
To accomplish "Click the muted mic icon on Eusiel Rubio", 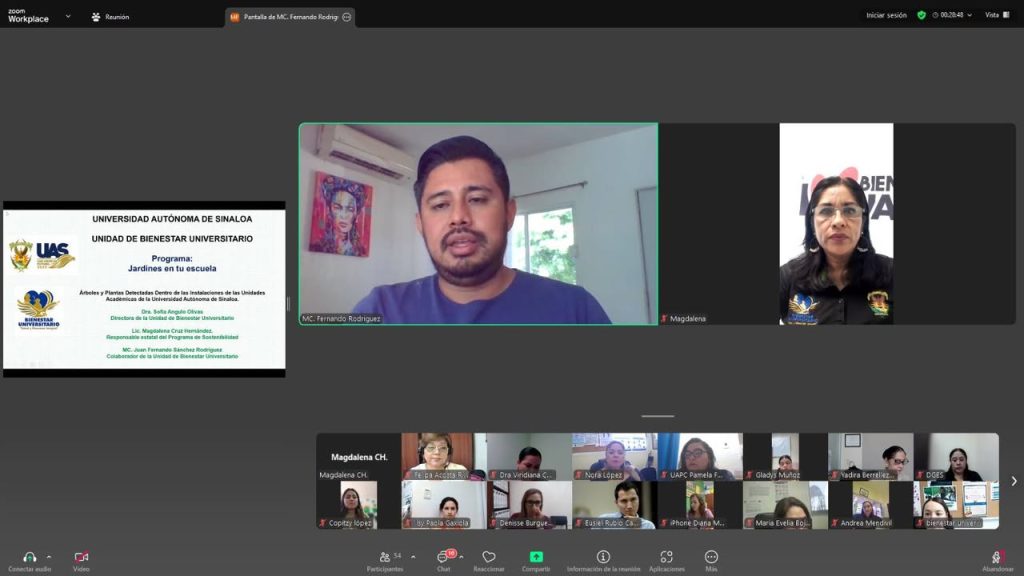I will (579, 523).
